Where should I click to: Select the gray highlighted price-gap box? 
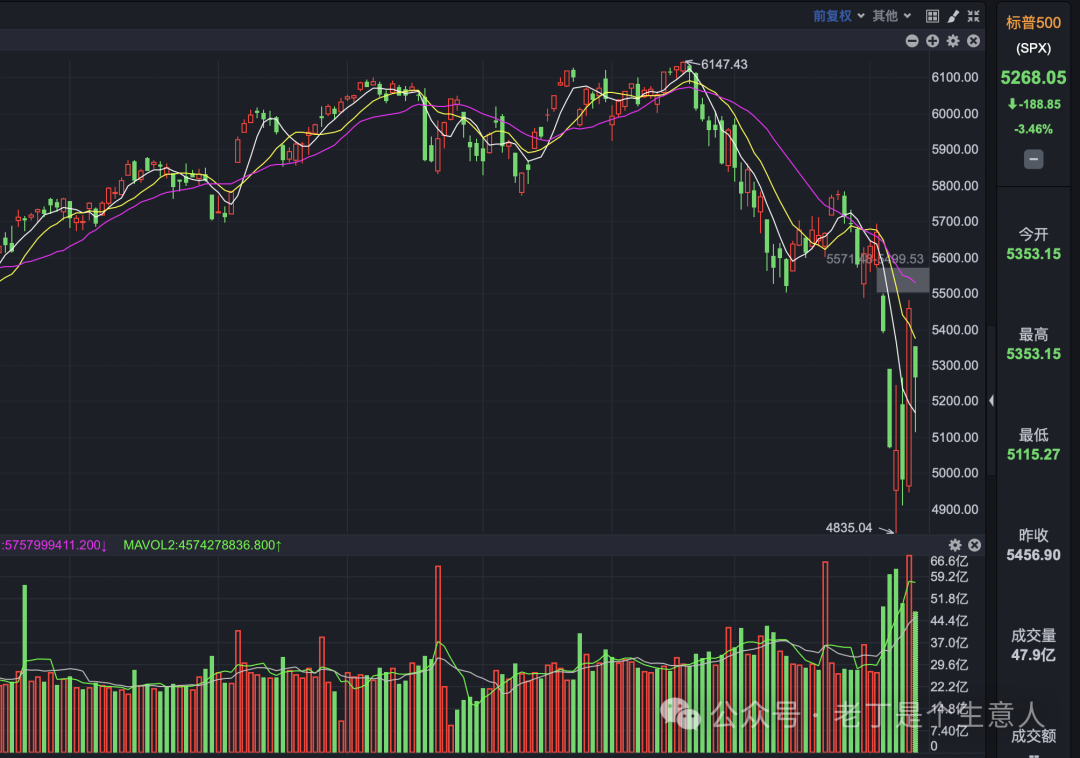(903, 280)
